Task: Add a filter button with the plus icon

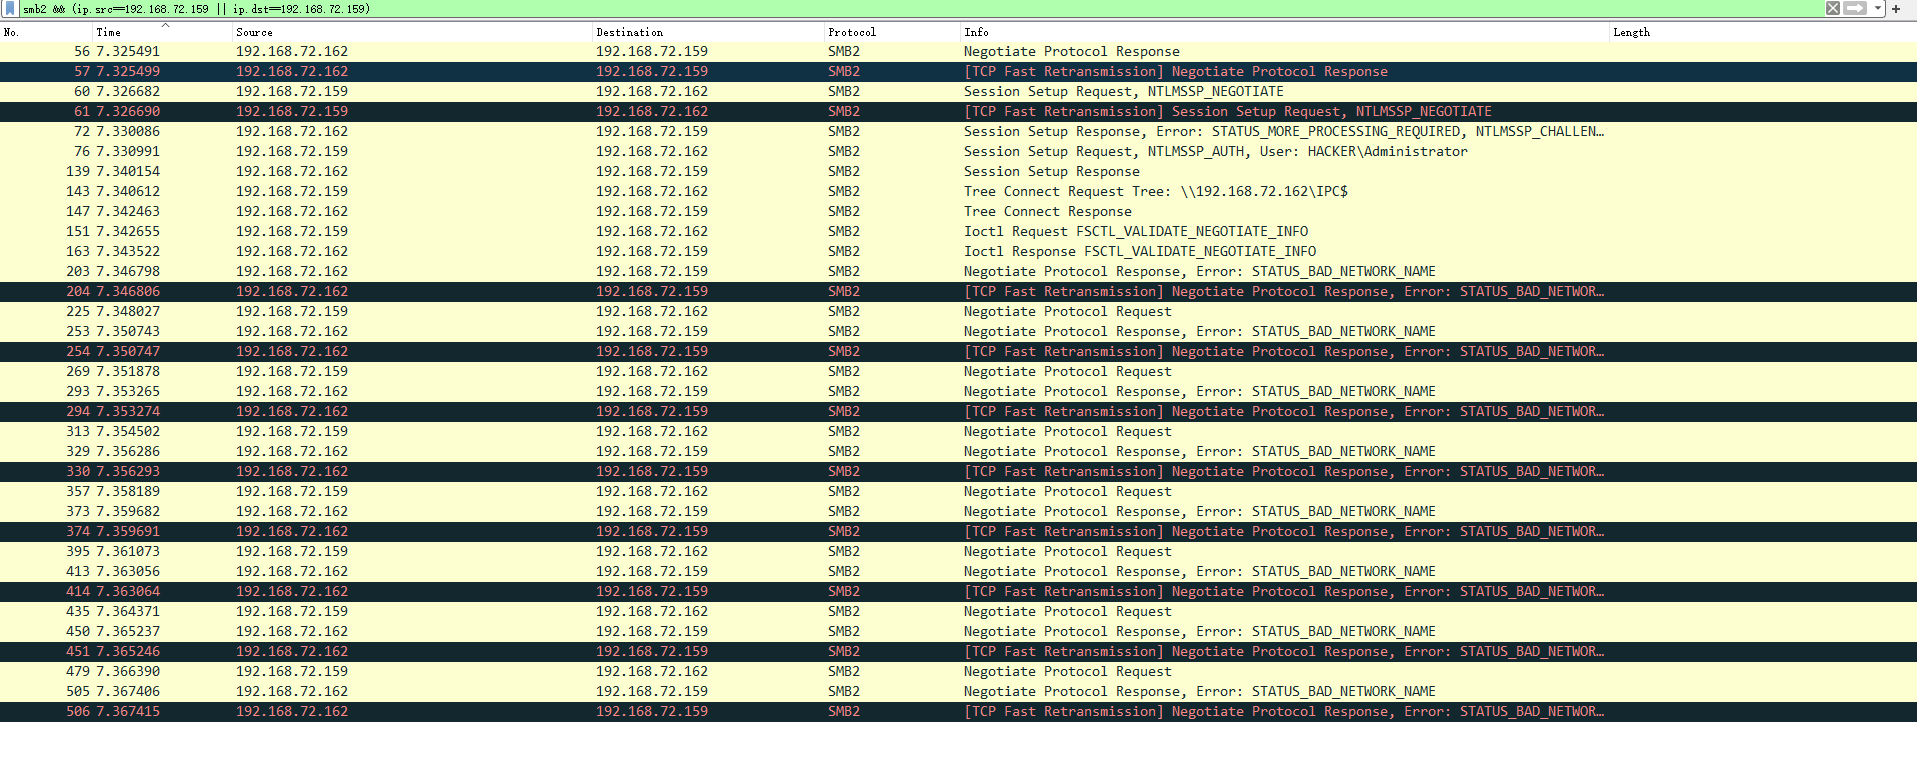Action: pos(1896,8)
